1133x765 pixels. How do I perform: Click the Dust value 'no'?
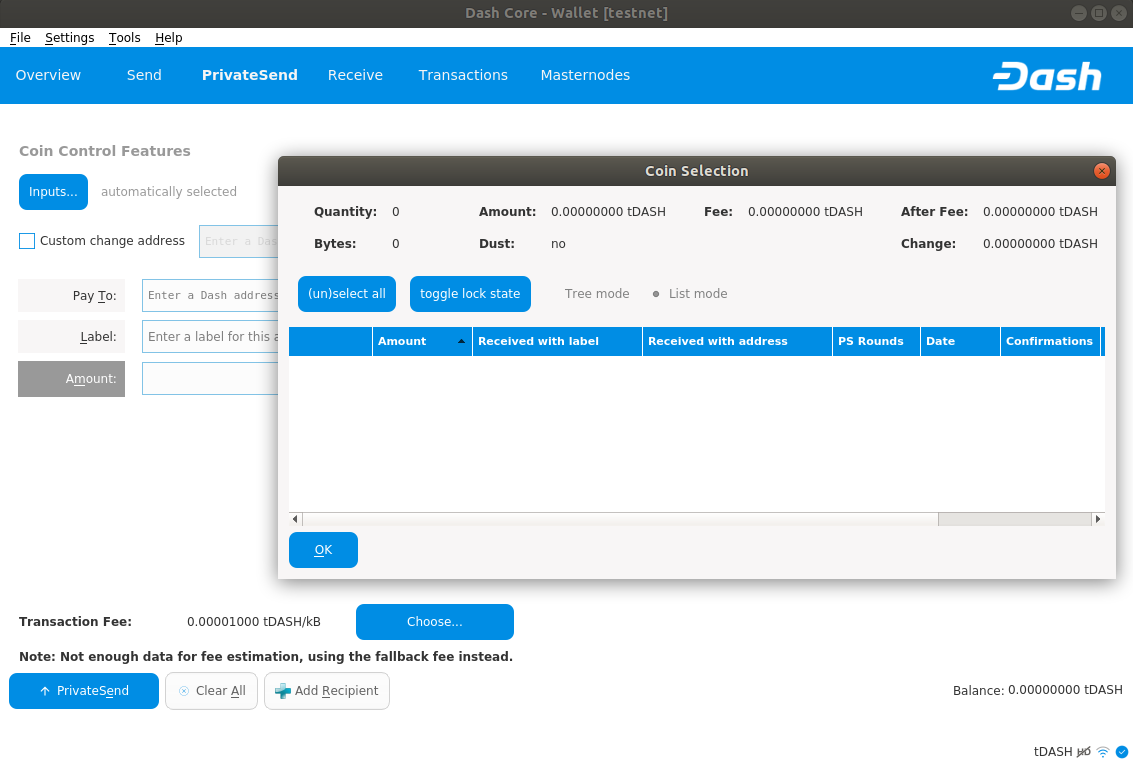pos(558,244)
